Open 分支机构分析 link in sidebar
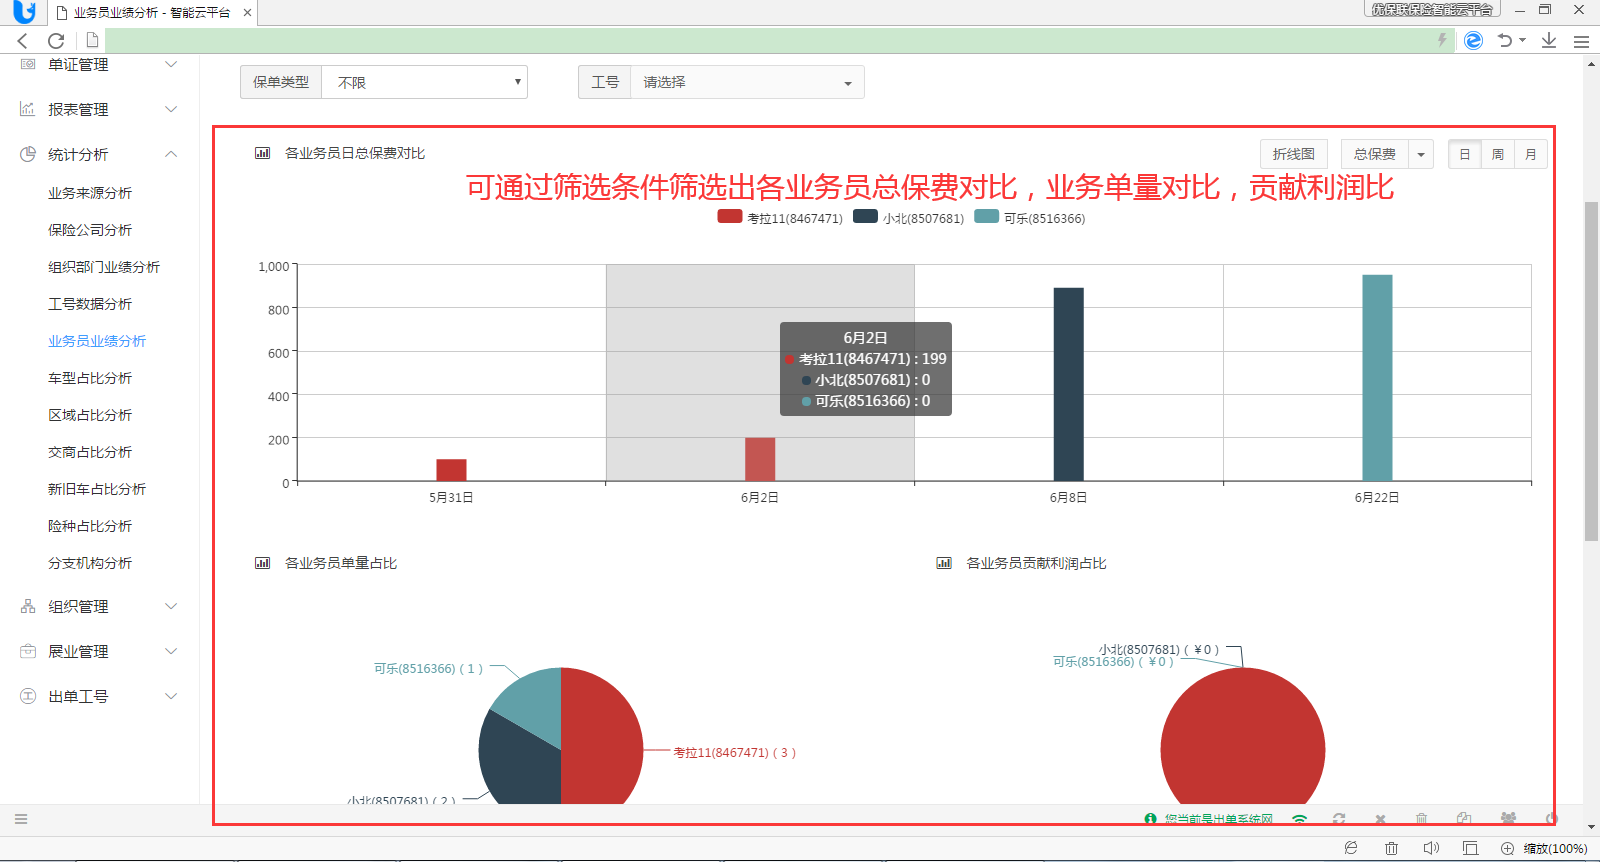 90,563
